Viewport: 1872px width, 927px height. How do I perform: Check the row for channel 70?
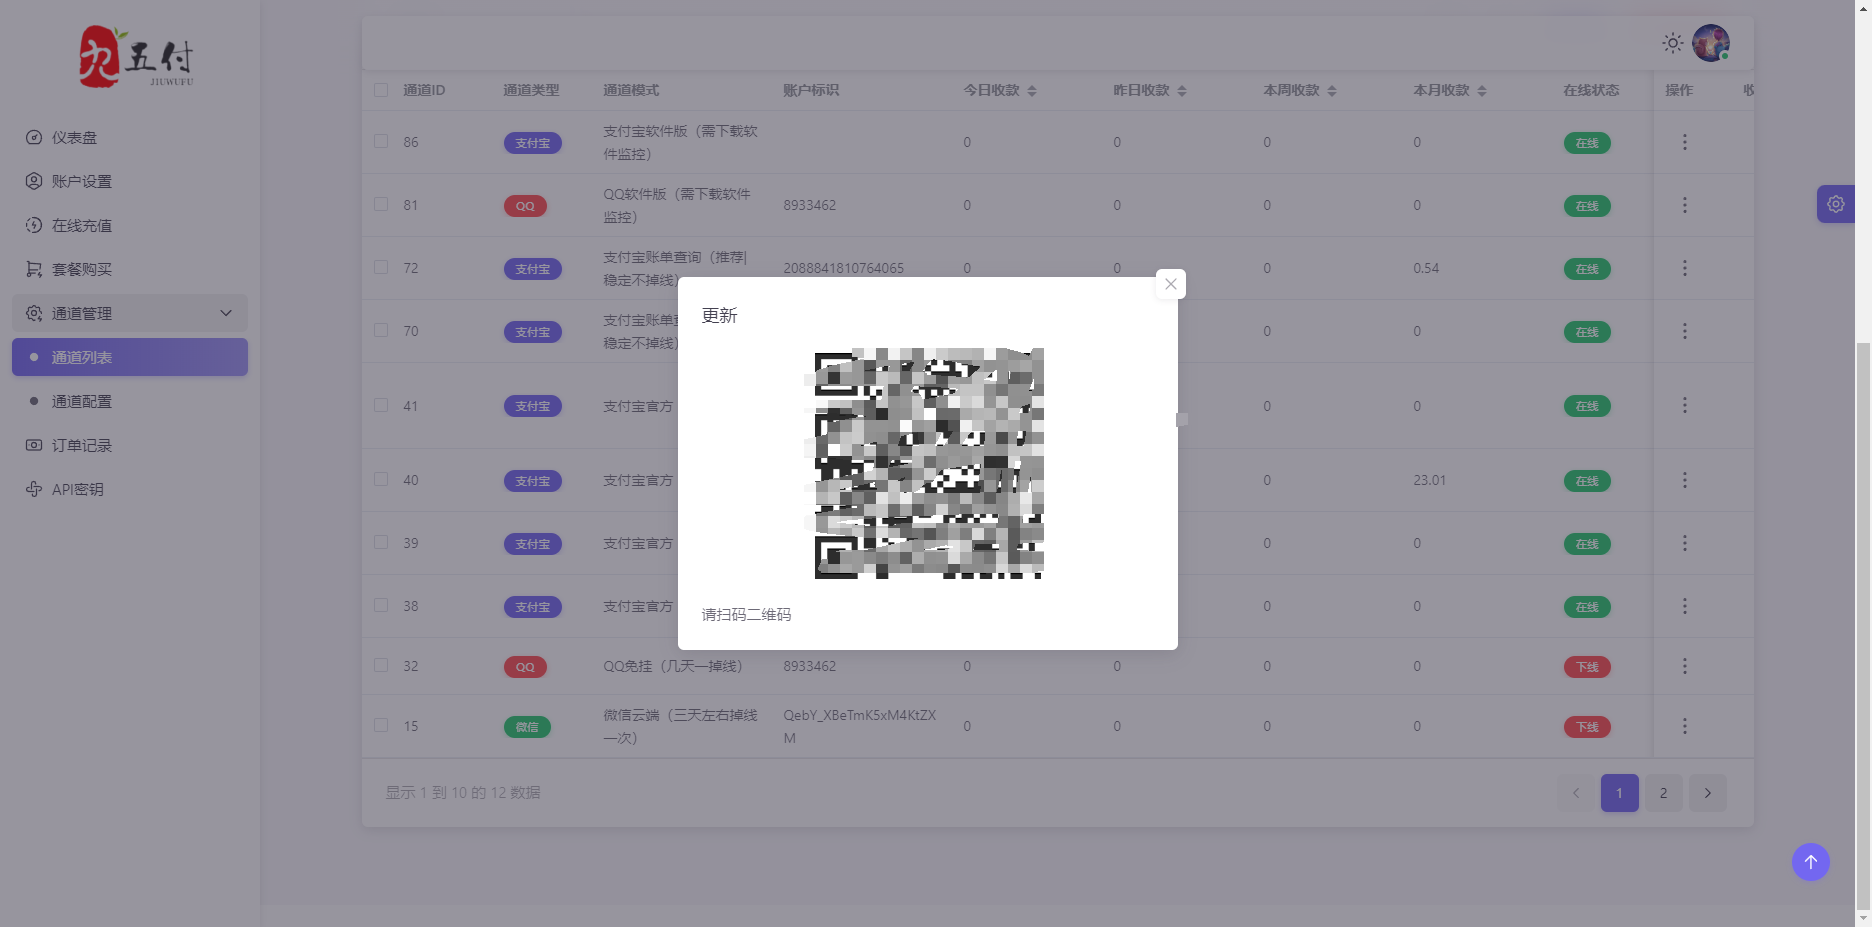[x=381, y=330]
